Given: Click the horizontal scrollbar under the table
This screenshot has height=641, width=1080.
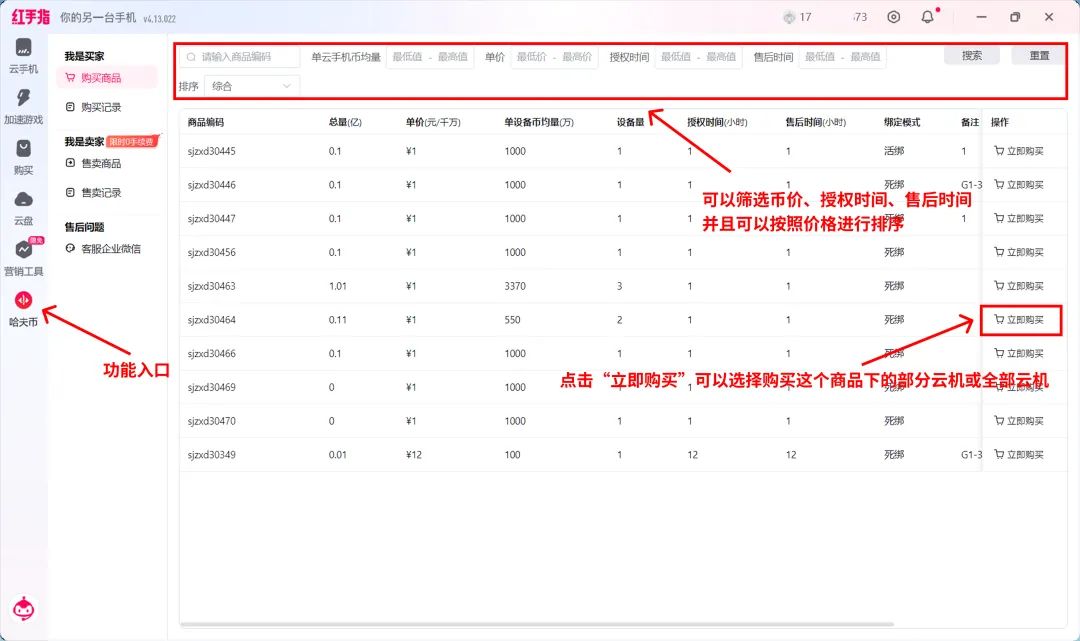Looking at the screenshot, I should [537, 624].
